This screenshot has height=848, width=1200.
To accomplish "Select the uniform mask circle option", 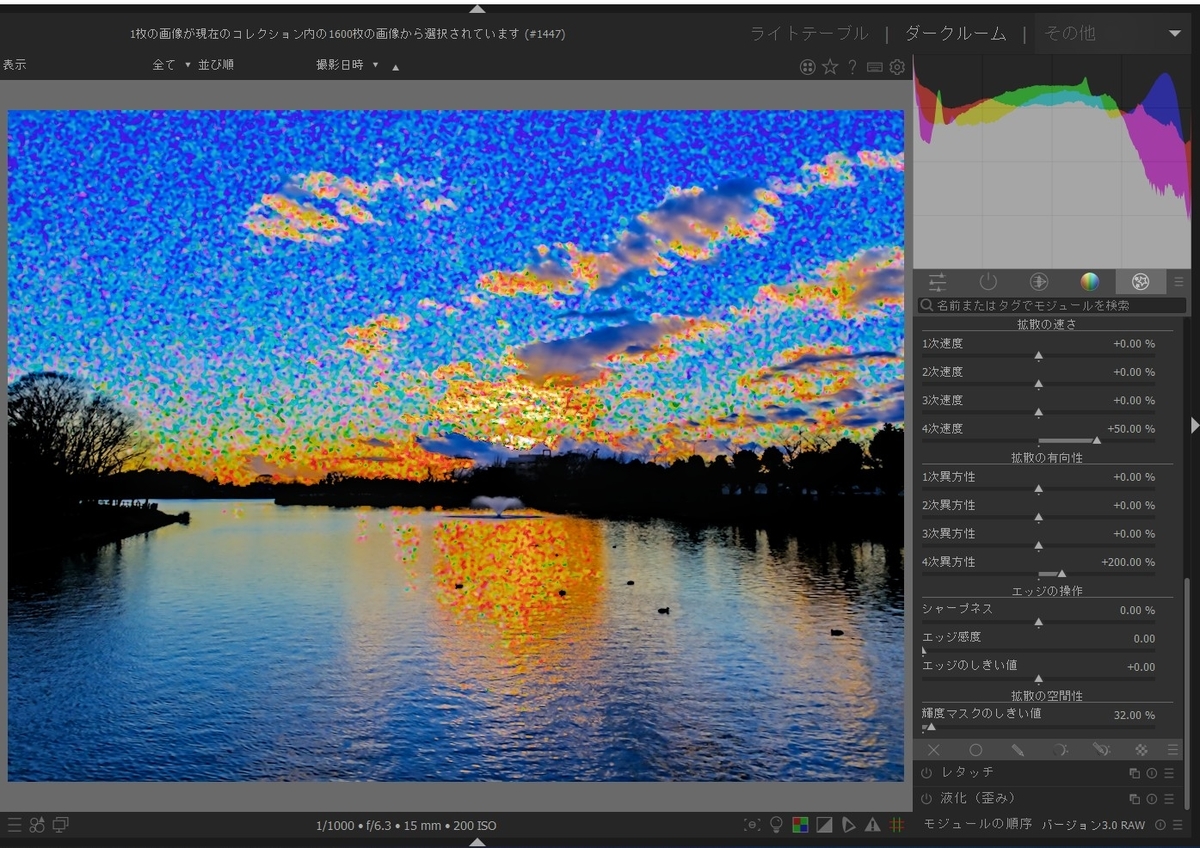I will [x=976, y=750].
